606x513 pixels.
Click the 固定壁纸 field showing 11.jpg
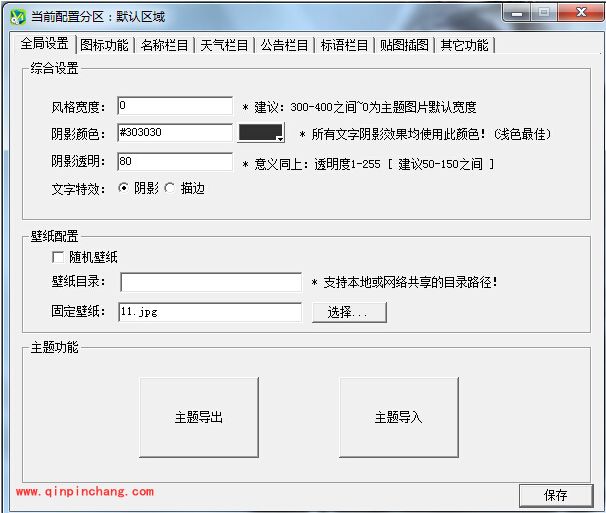210,312
